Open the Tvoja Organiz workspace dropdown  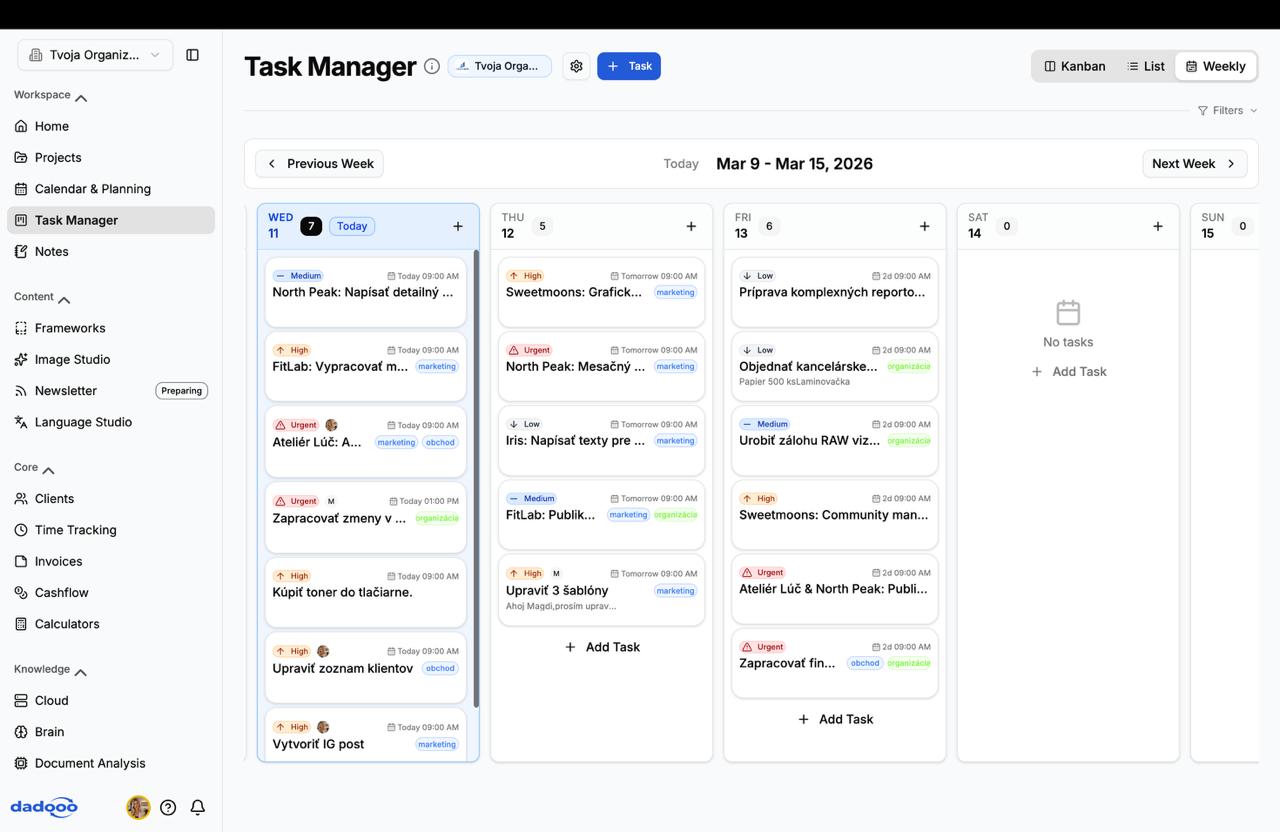[94, 55]
